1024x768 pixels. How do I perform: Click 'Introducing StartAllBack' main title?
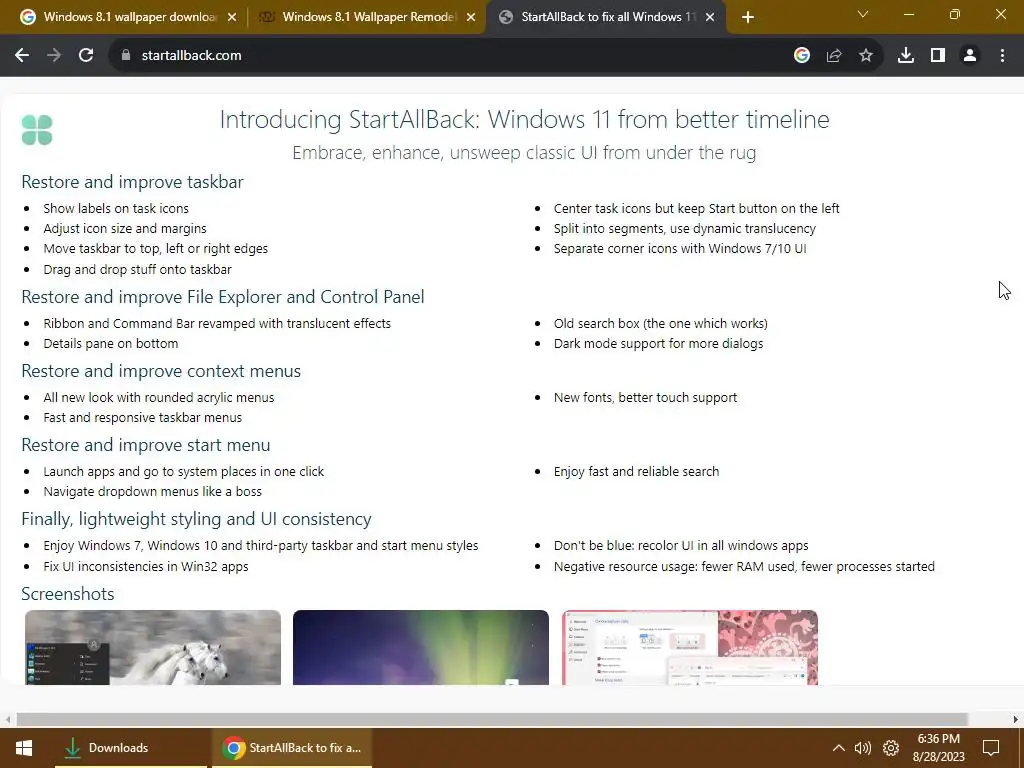[524, 120]
